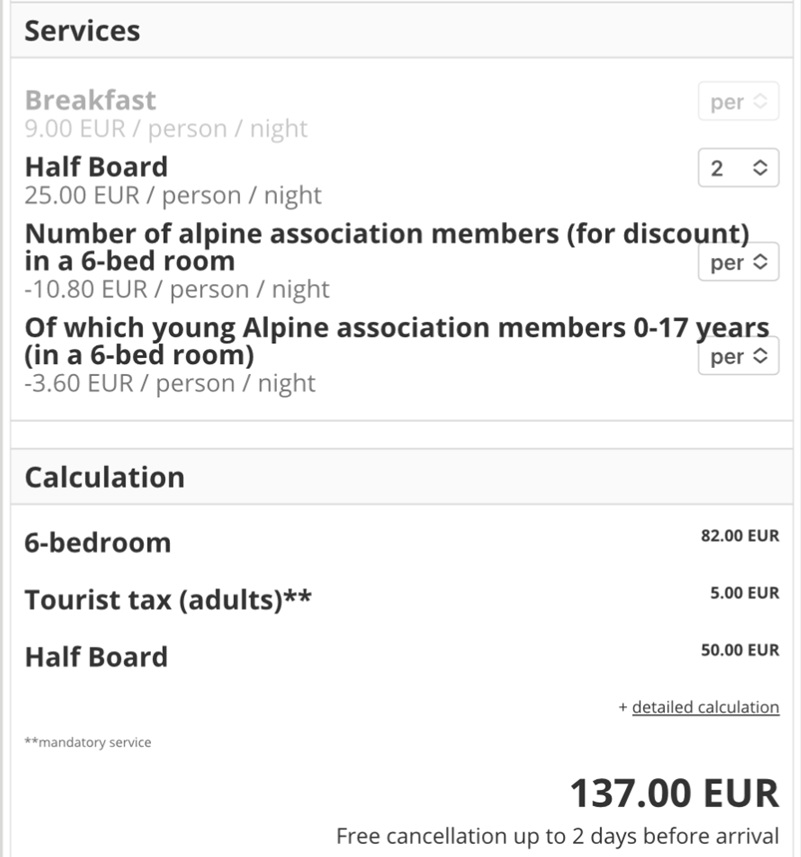Click the Services section header
Image resolution: width=801 pixels, height=857 pixels.
(82, 30)
